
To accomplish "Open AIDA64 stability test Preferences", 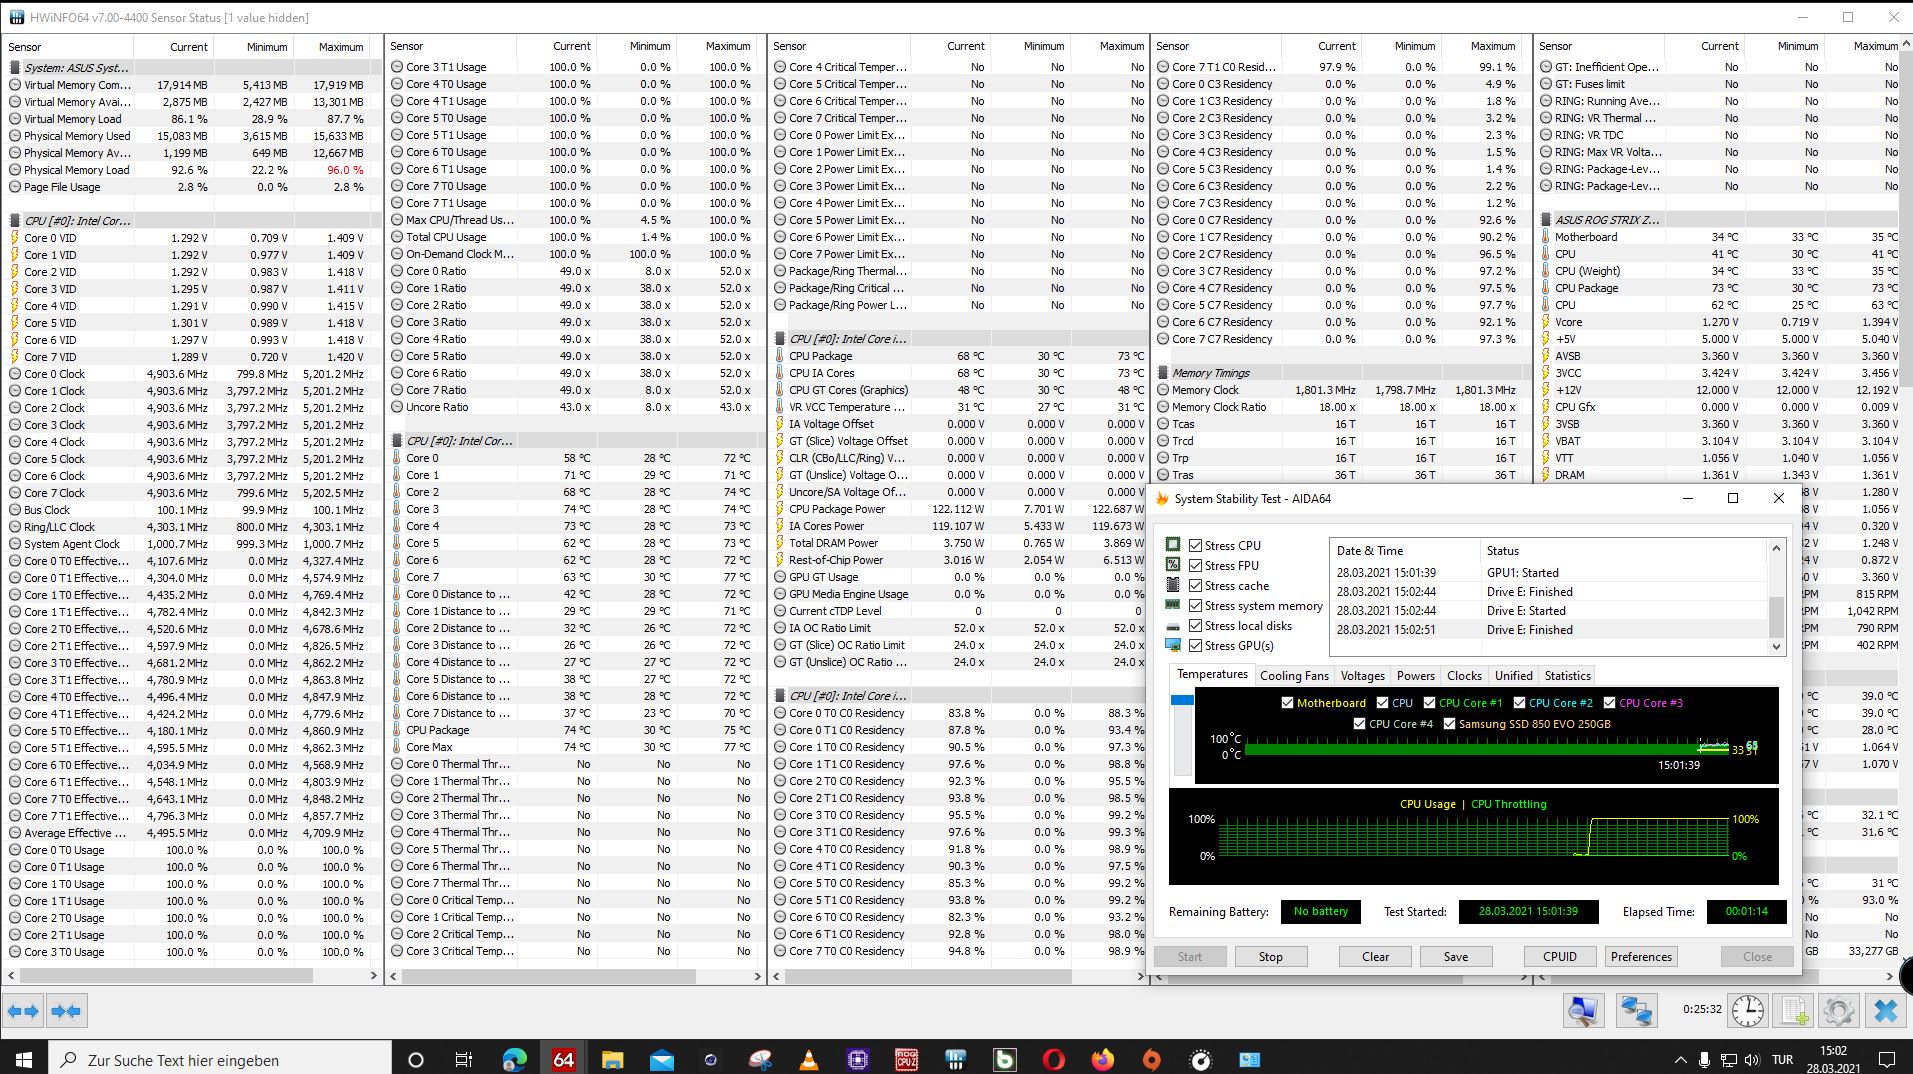I will (1640, 956).
